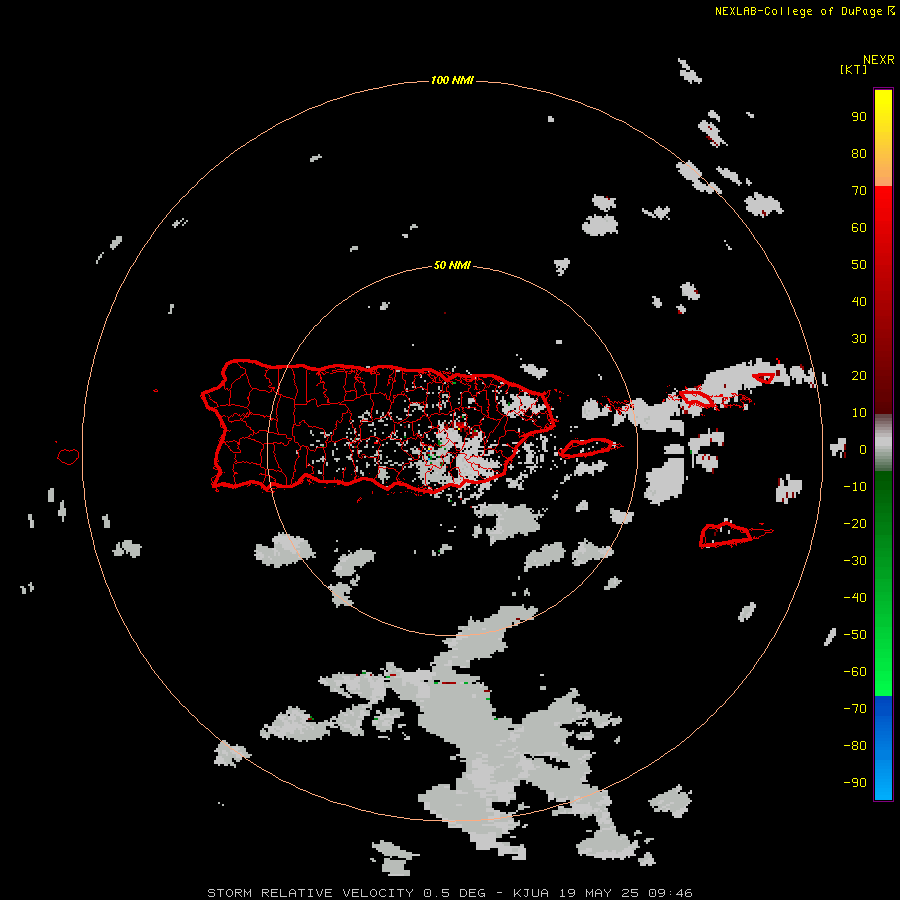Click the -80 value on the velocity scale
Viewport: 900px width, 900px height.
[x=855, y=746]
